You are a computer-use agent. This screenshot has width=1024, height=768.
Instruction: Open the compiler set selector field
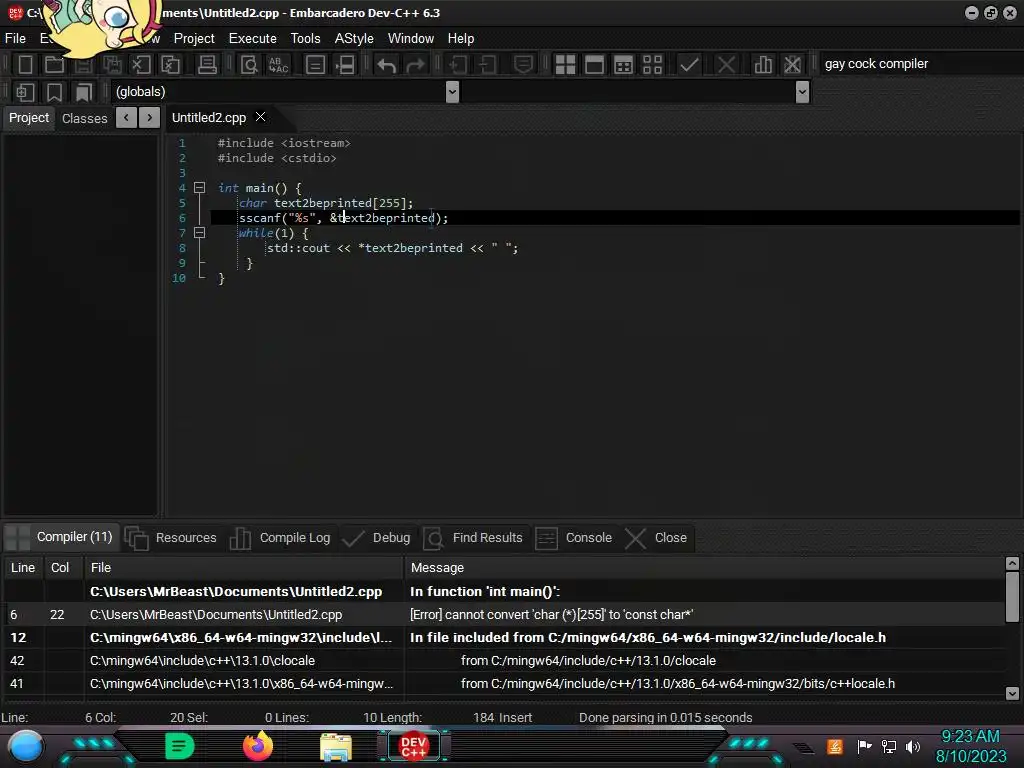[921, 64]
